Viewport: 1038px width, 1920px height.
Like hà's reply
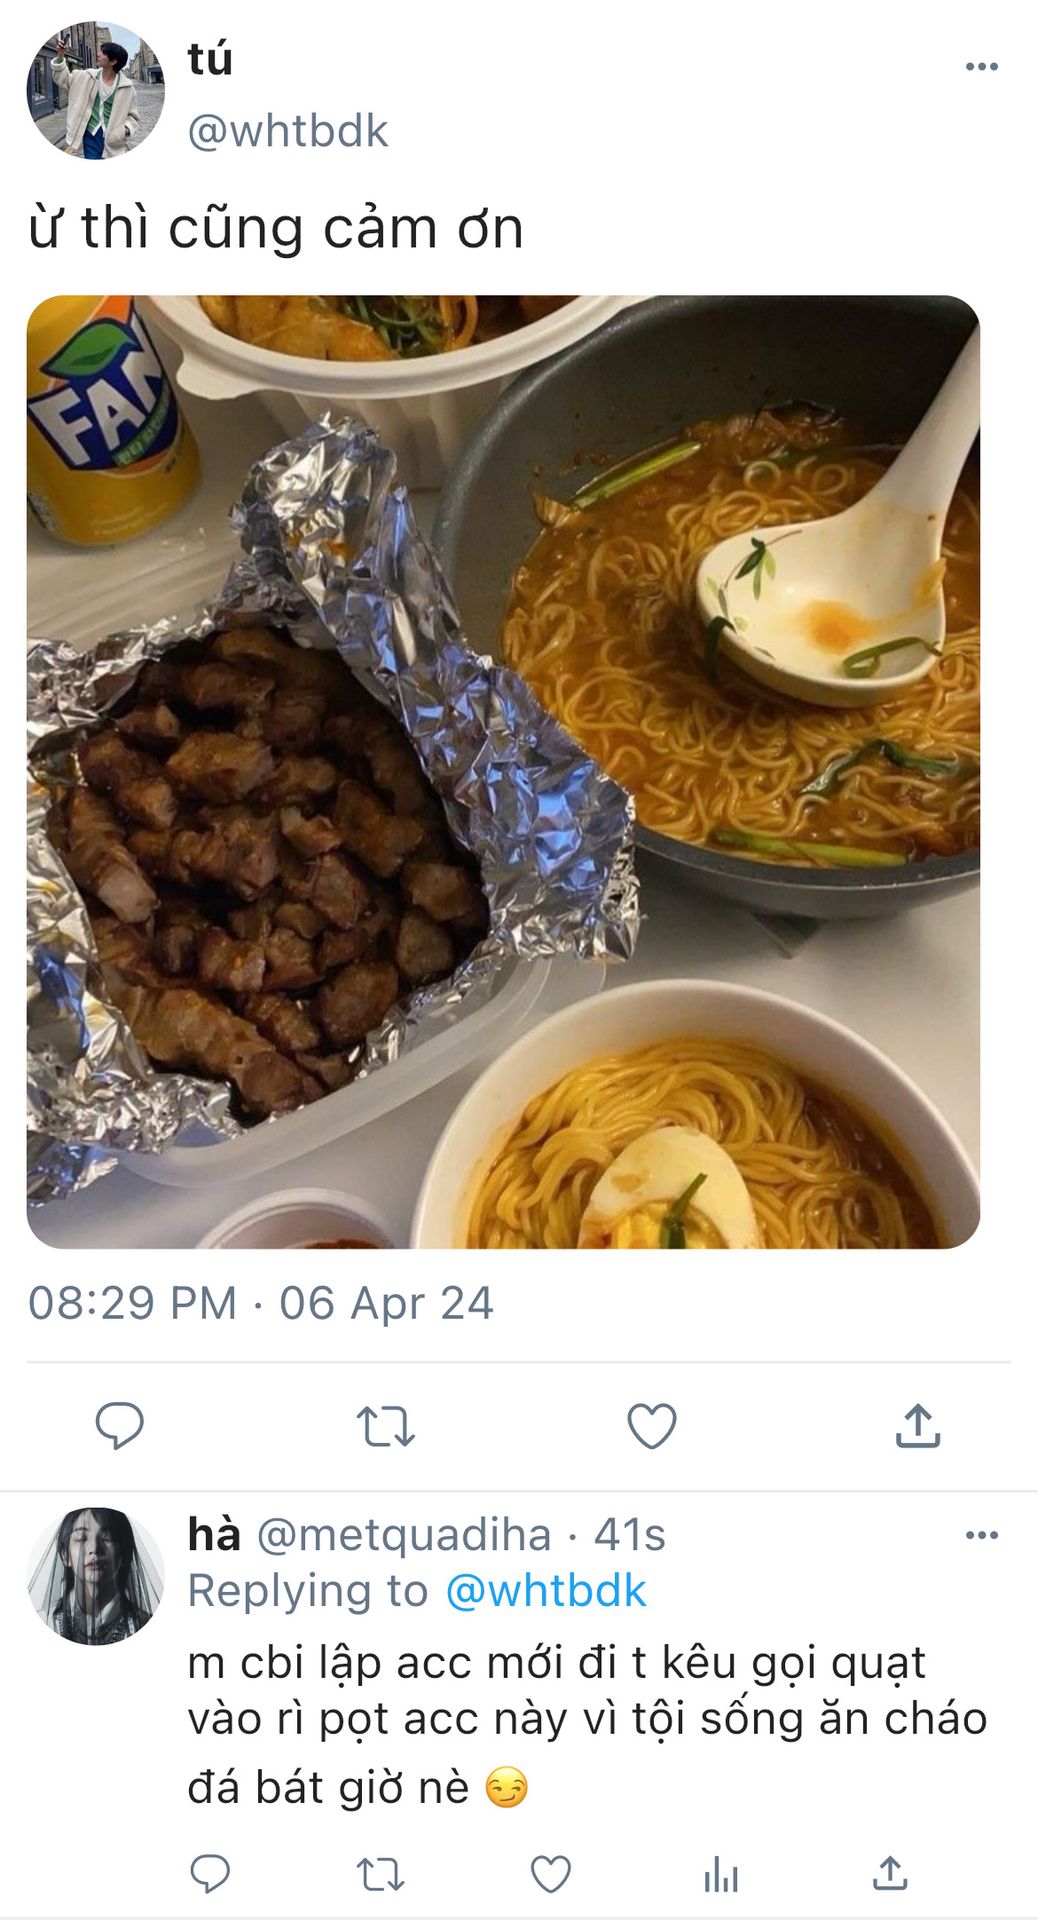(x=550, y=1874)
